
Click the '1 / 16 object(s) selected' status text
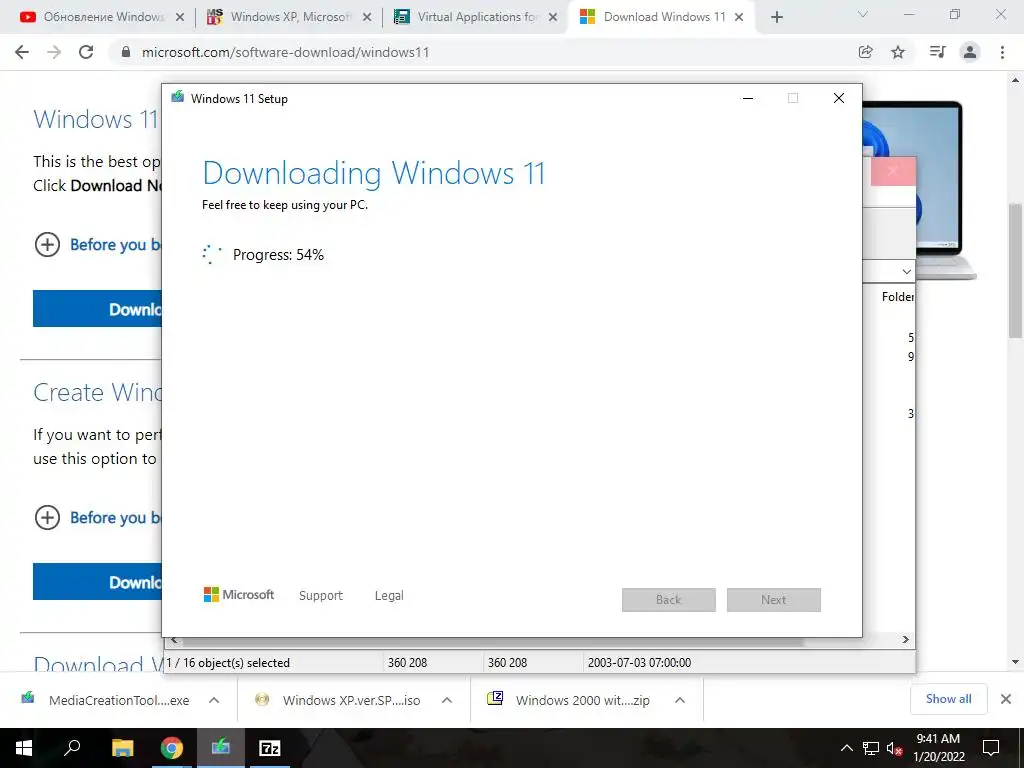point(228,662)
